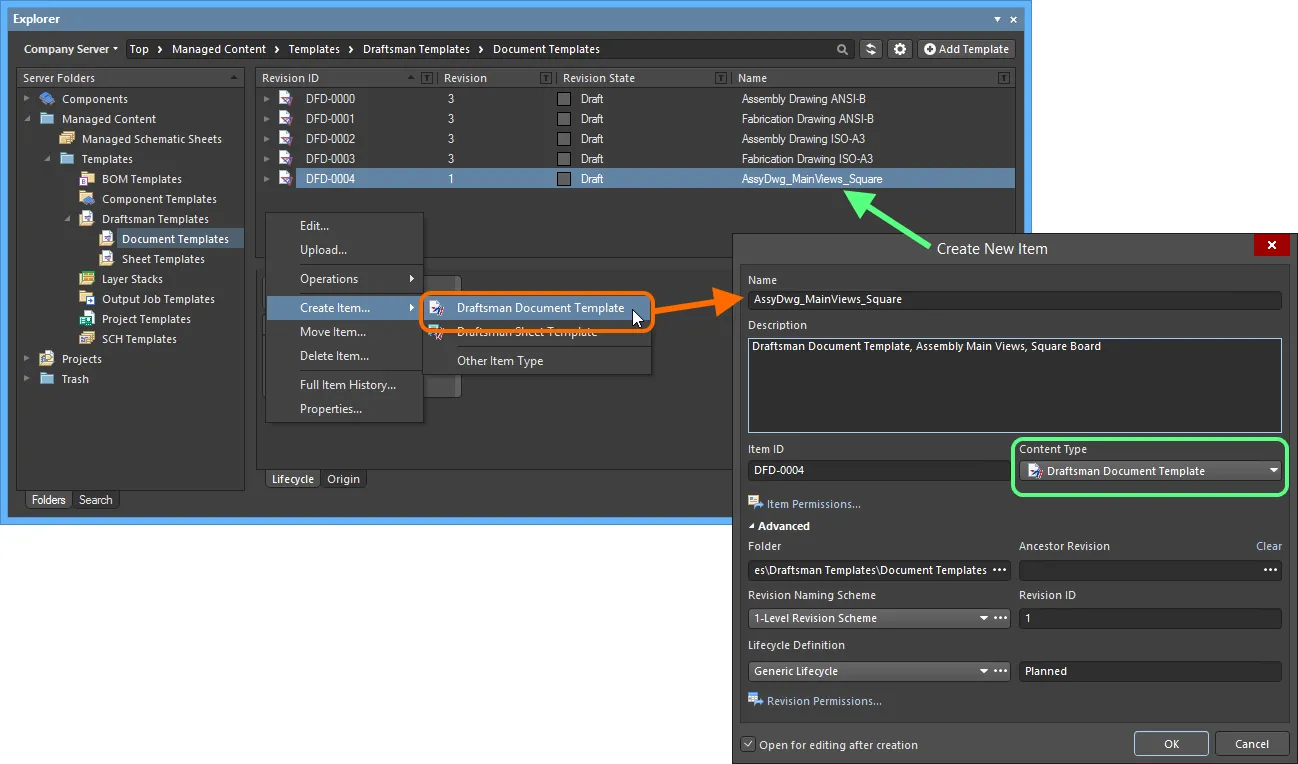
Task: Click the Output Job Templates folder icon
Action: [87, 299]
